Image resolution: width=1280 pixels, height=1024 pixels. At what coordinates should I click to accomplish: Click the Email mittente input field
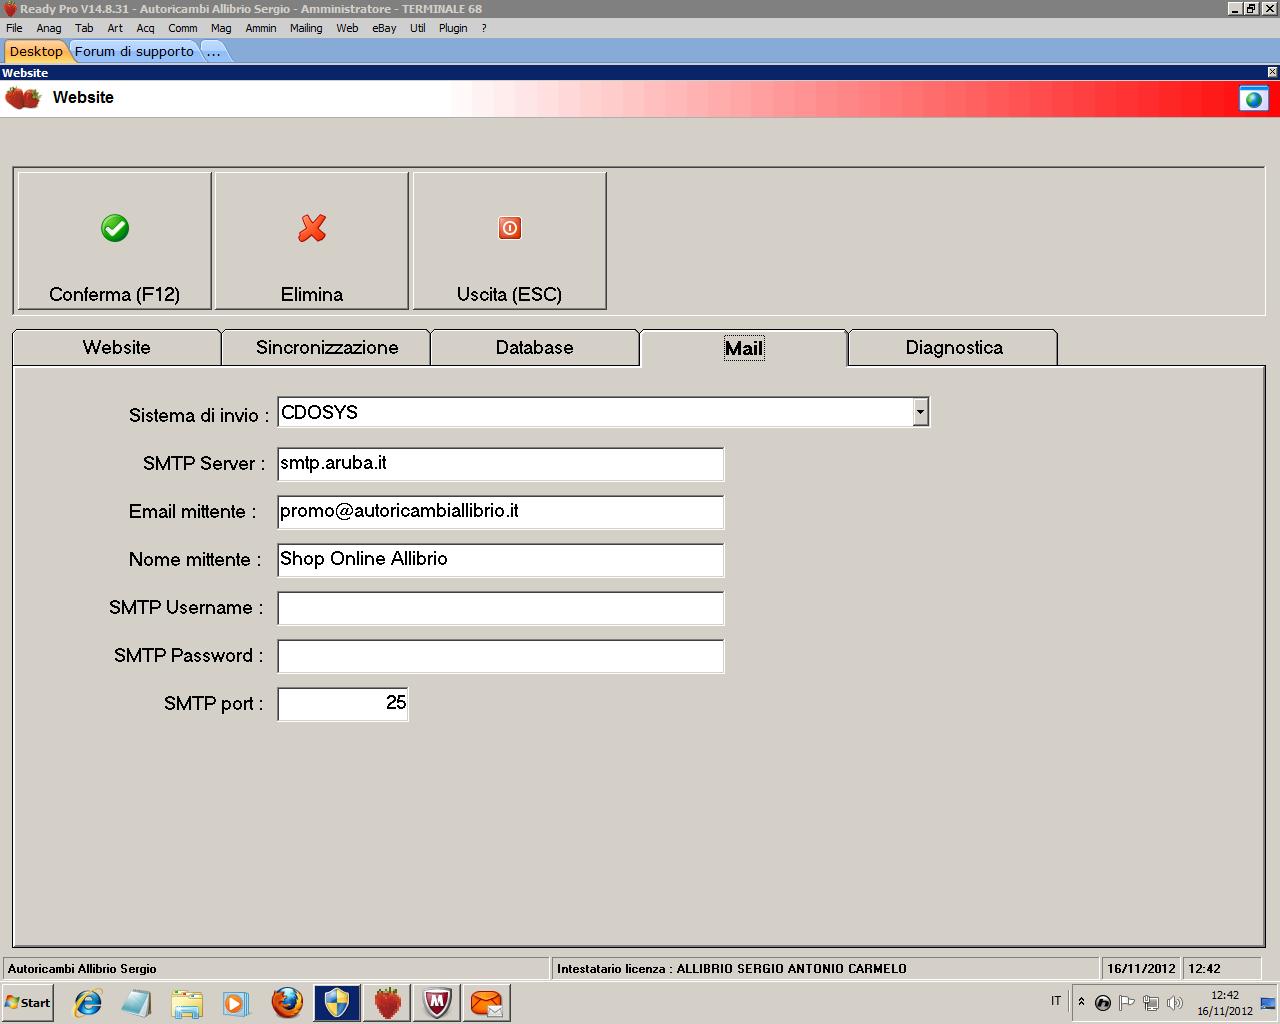pos(501,512)
